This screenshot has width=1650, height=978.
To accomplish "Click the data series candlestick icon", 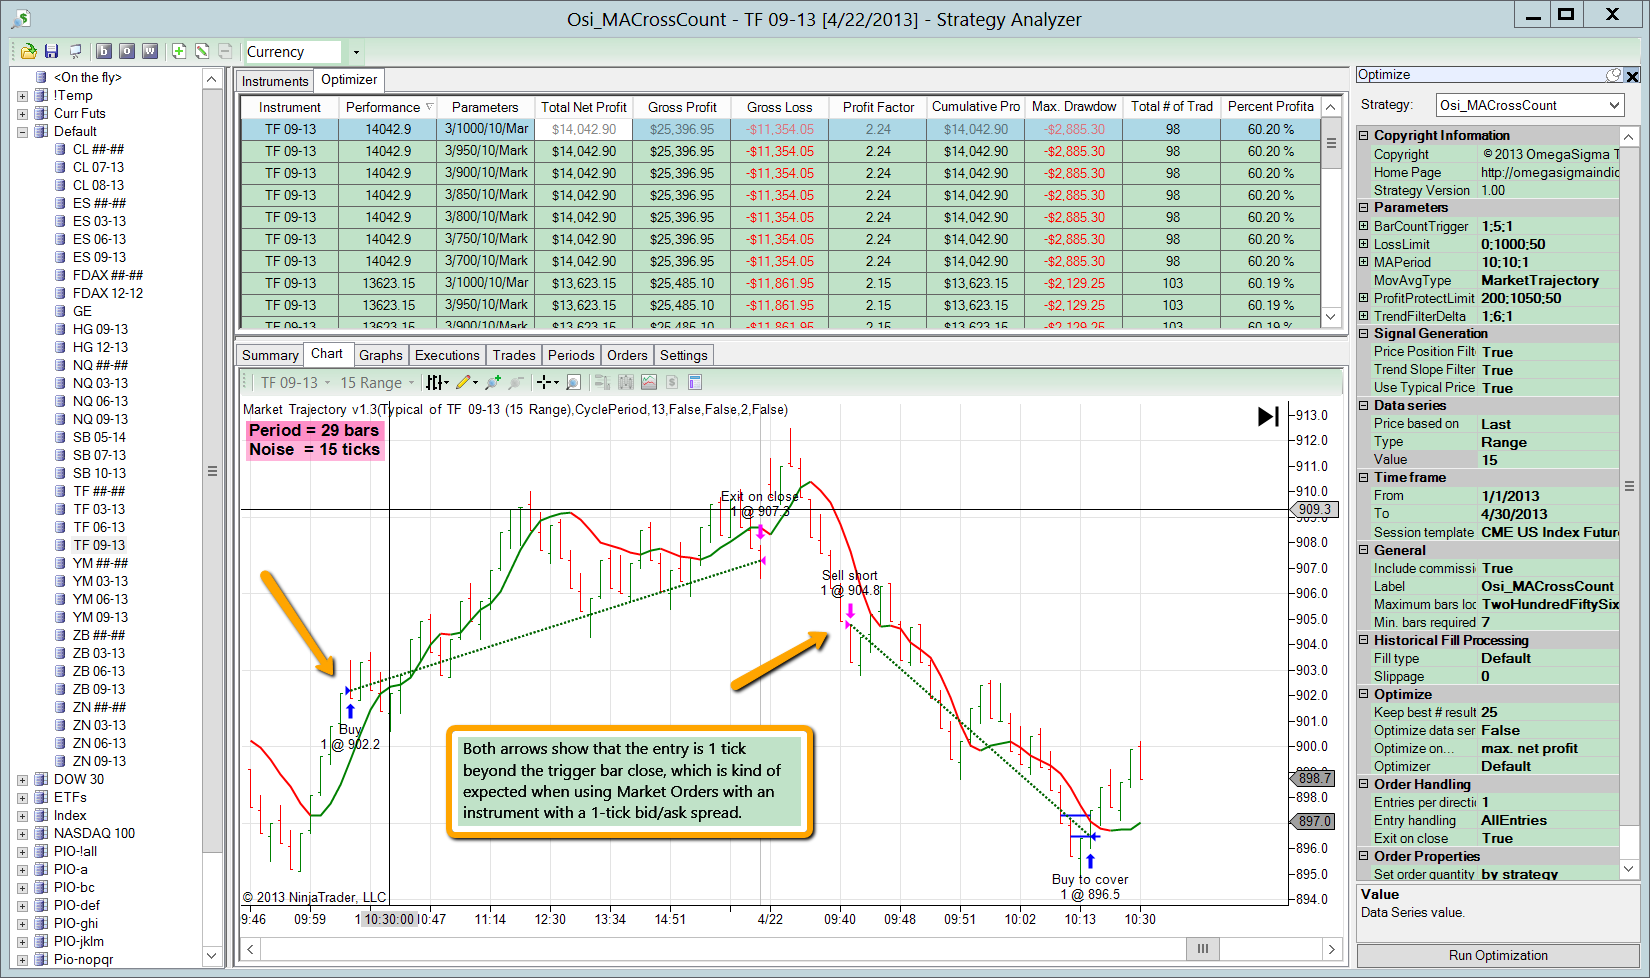I will 626,382.
